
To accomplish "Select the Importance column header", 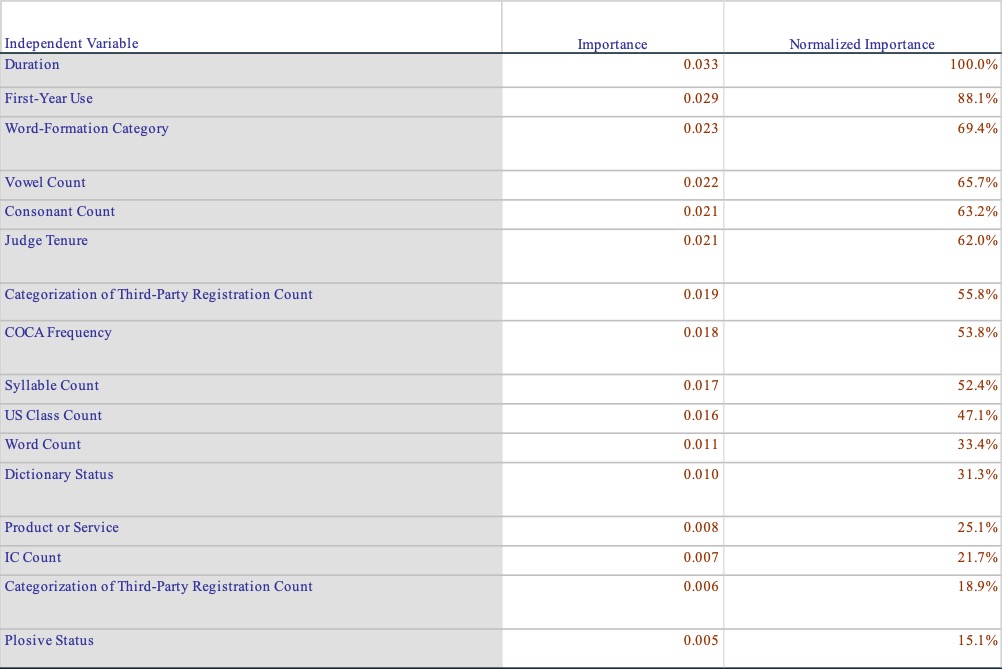I will [612, 44].
